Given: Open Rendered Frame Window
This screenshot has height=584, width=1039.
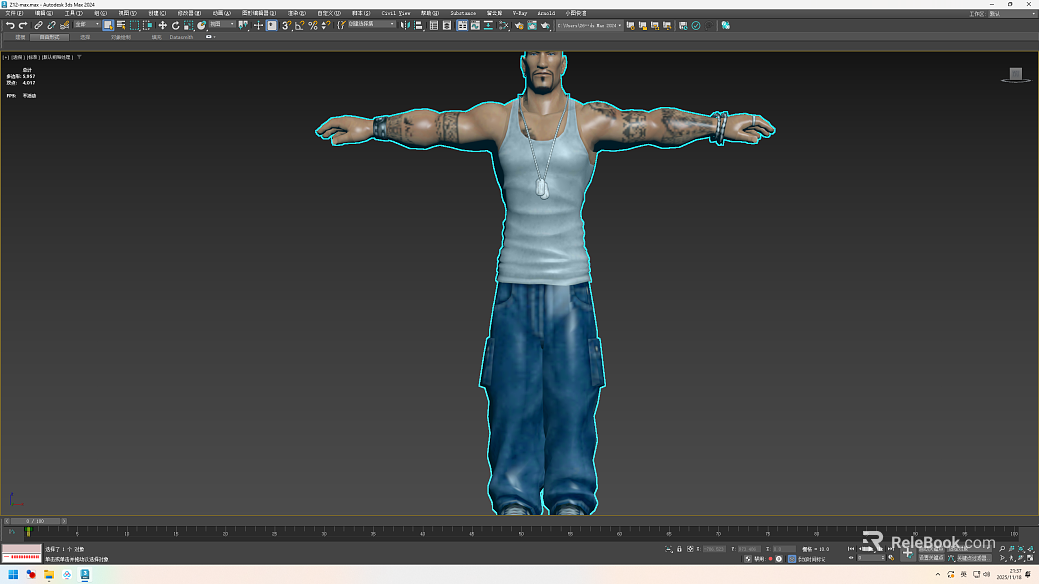Looking at the screenshot, I should pyautogui.click(x=531, y=25).
